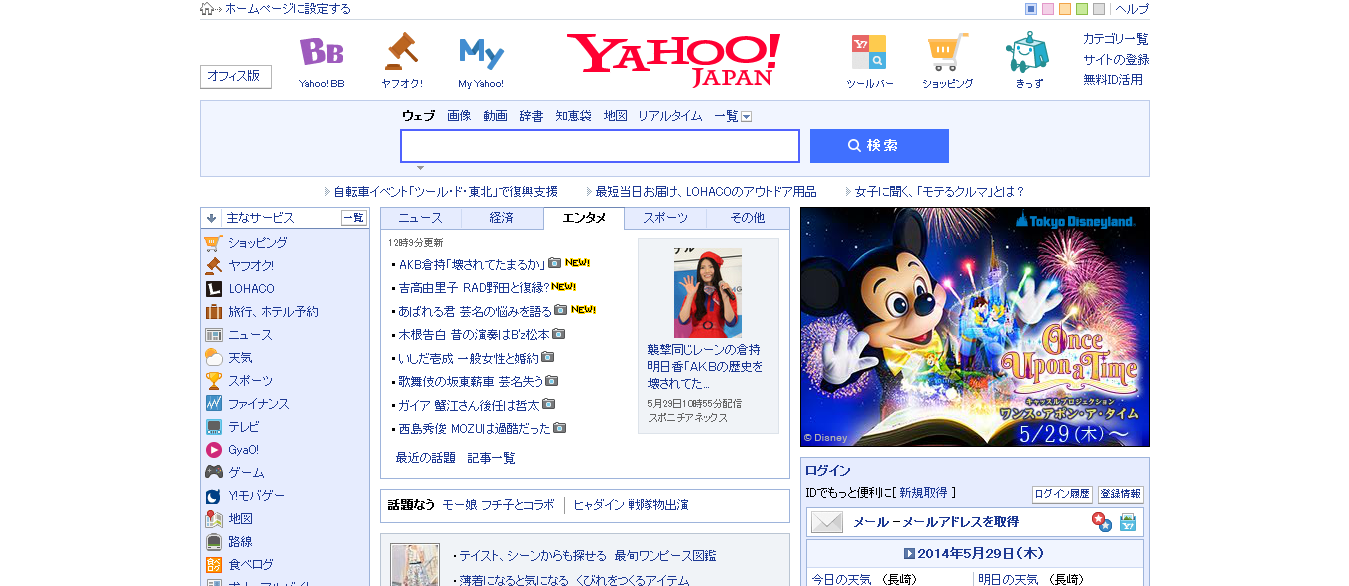Click the play arrow before 2014年5月29日
The height and width of the screenshot is (586, 1349).
[x=909, y=553]
